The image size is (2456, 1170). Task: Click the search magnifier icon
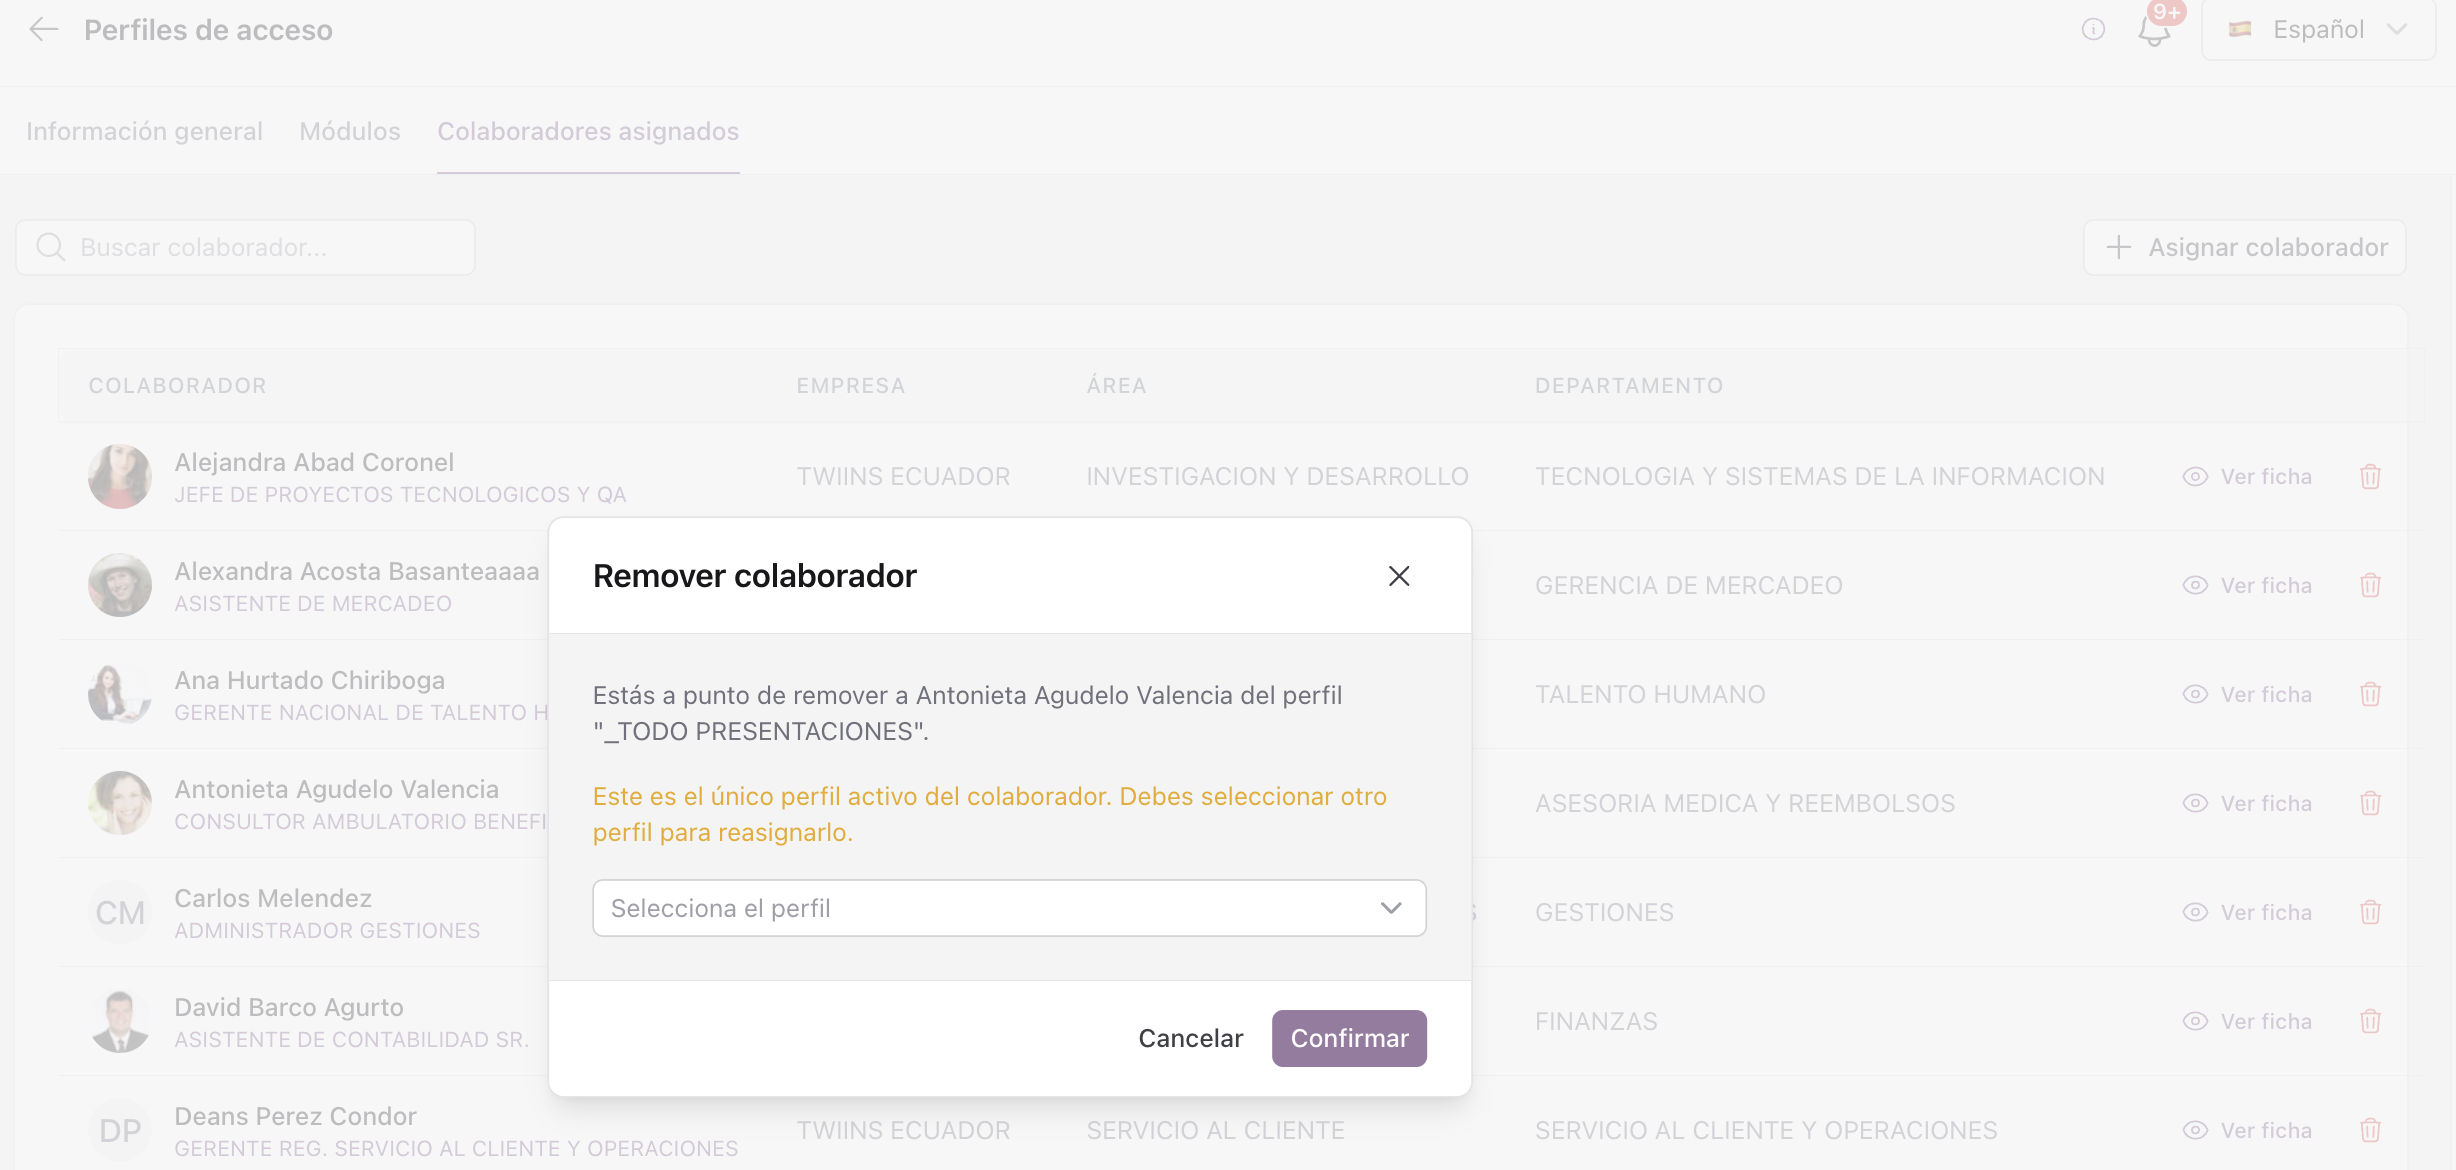point(50,247)
